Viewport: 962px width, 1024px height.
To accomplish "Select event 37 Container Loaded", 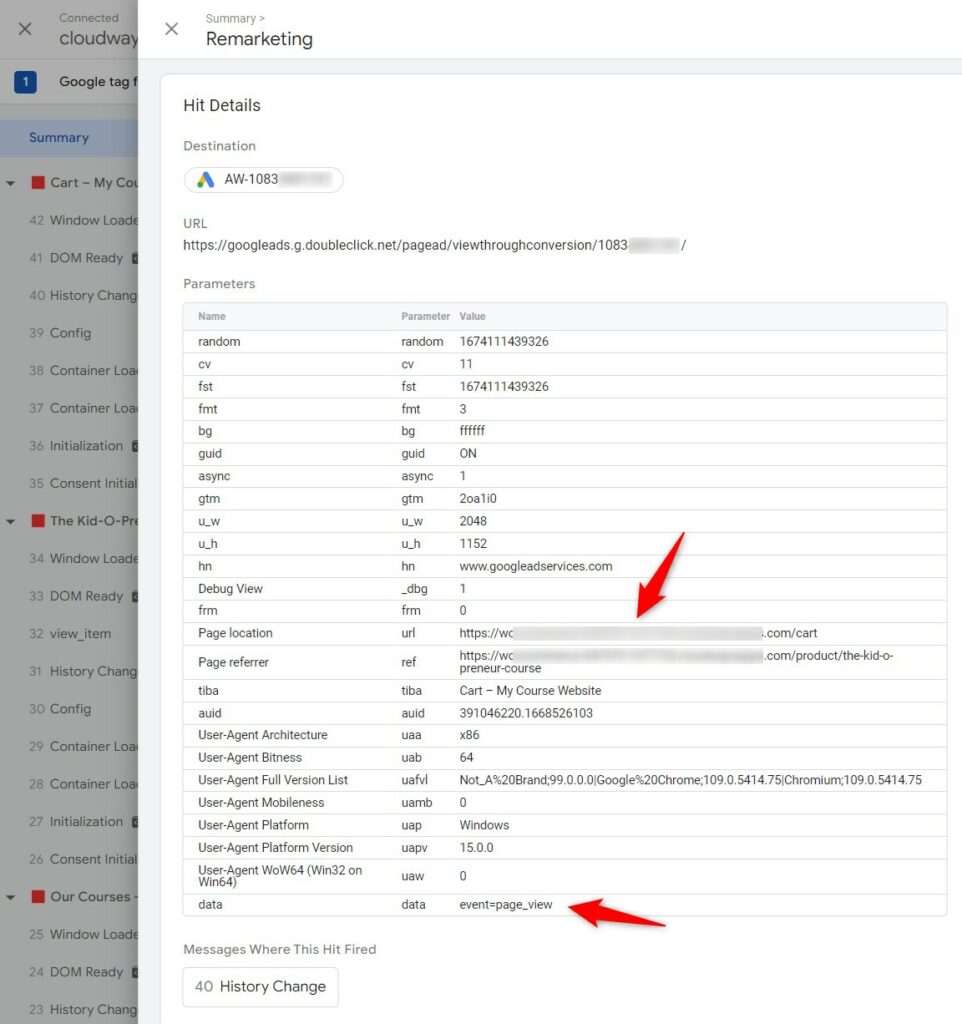I will [x=83, y=408].
